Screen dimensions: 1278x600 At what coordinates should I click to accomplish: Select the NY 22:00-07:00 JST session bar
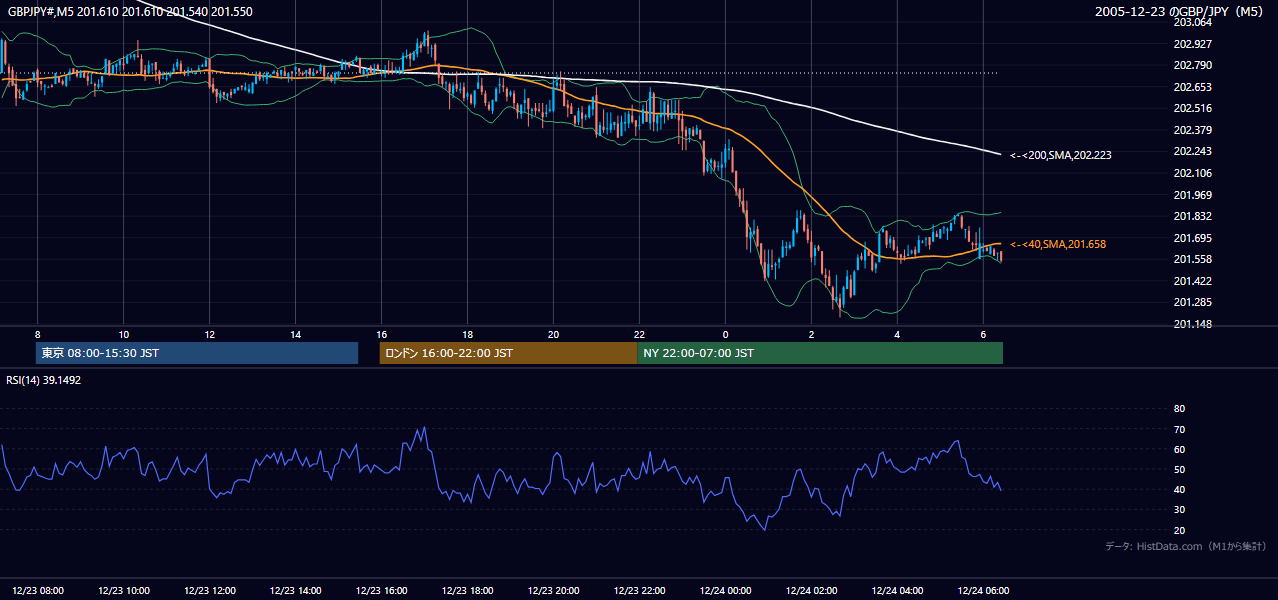(x=820, y=353)
